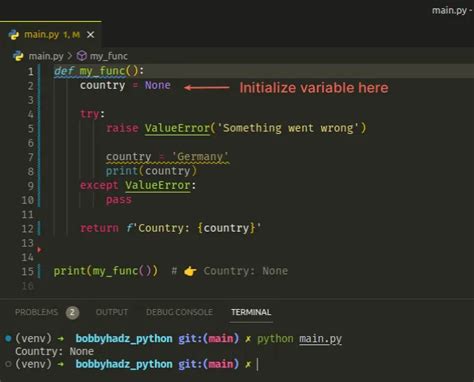
Task: Click the Python file icon on main.py tab
Action: click(x=14, y=35)
